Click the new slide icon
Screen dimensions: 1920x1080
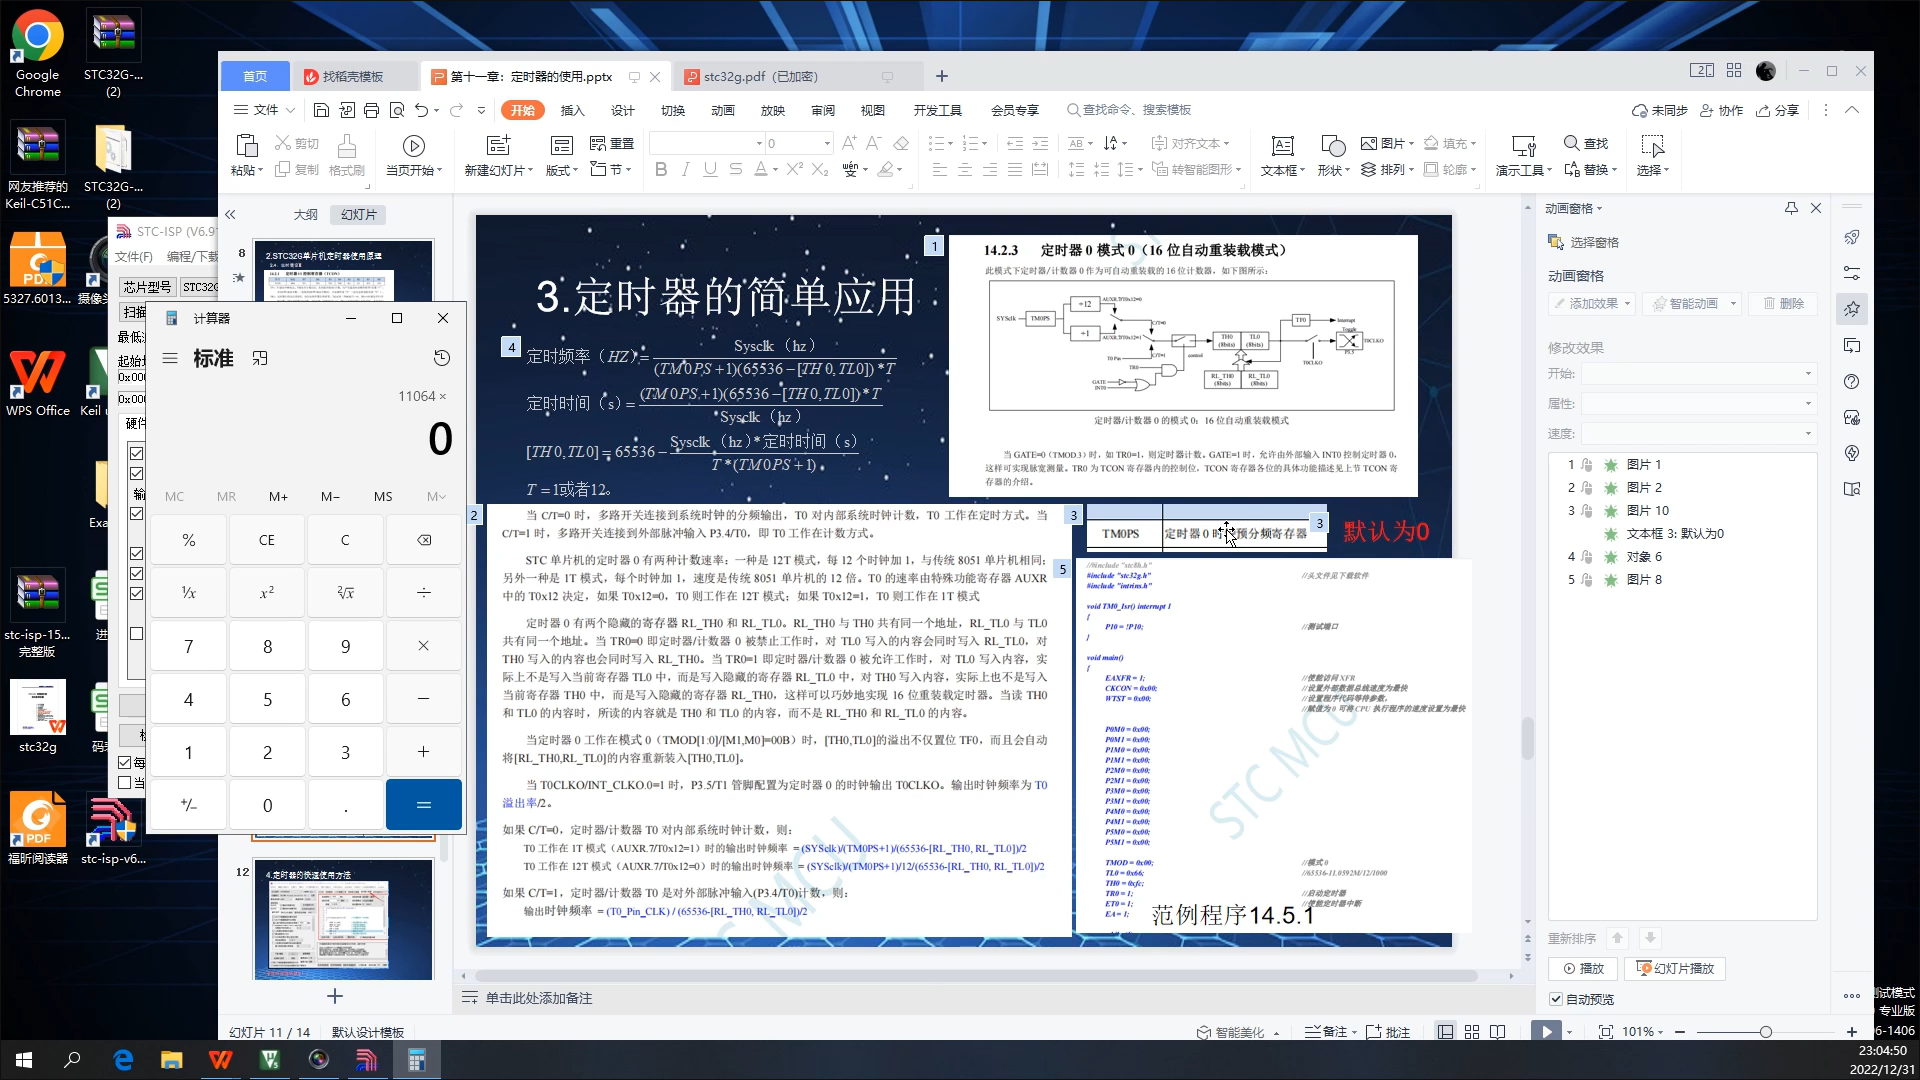pos(498,145)
